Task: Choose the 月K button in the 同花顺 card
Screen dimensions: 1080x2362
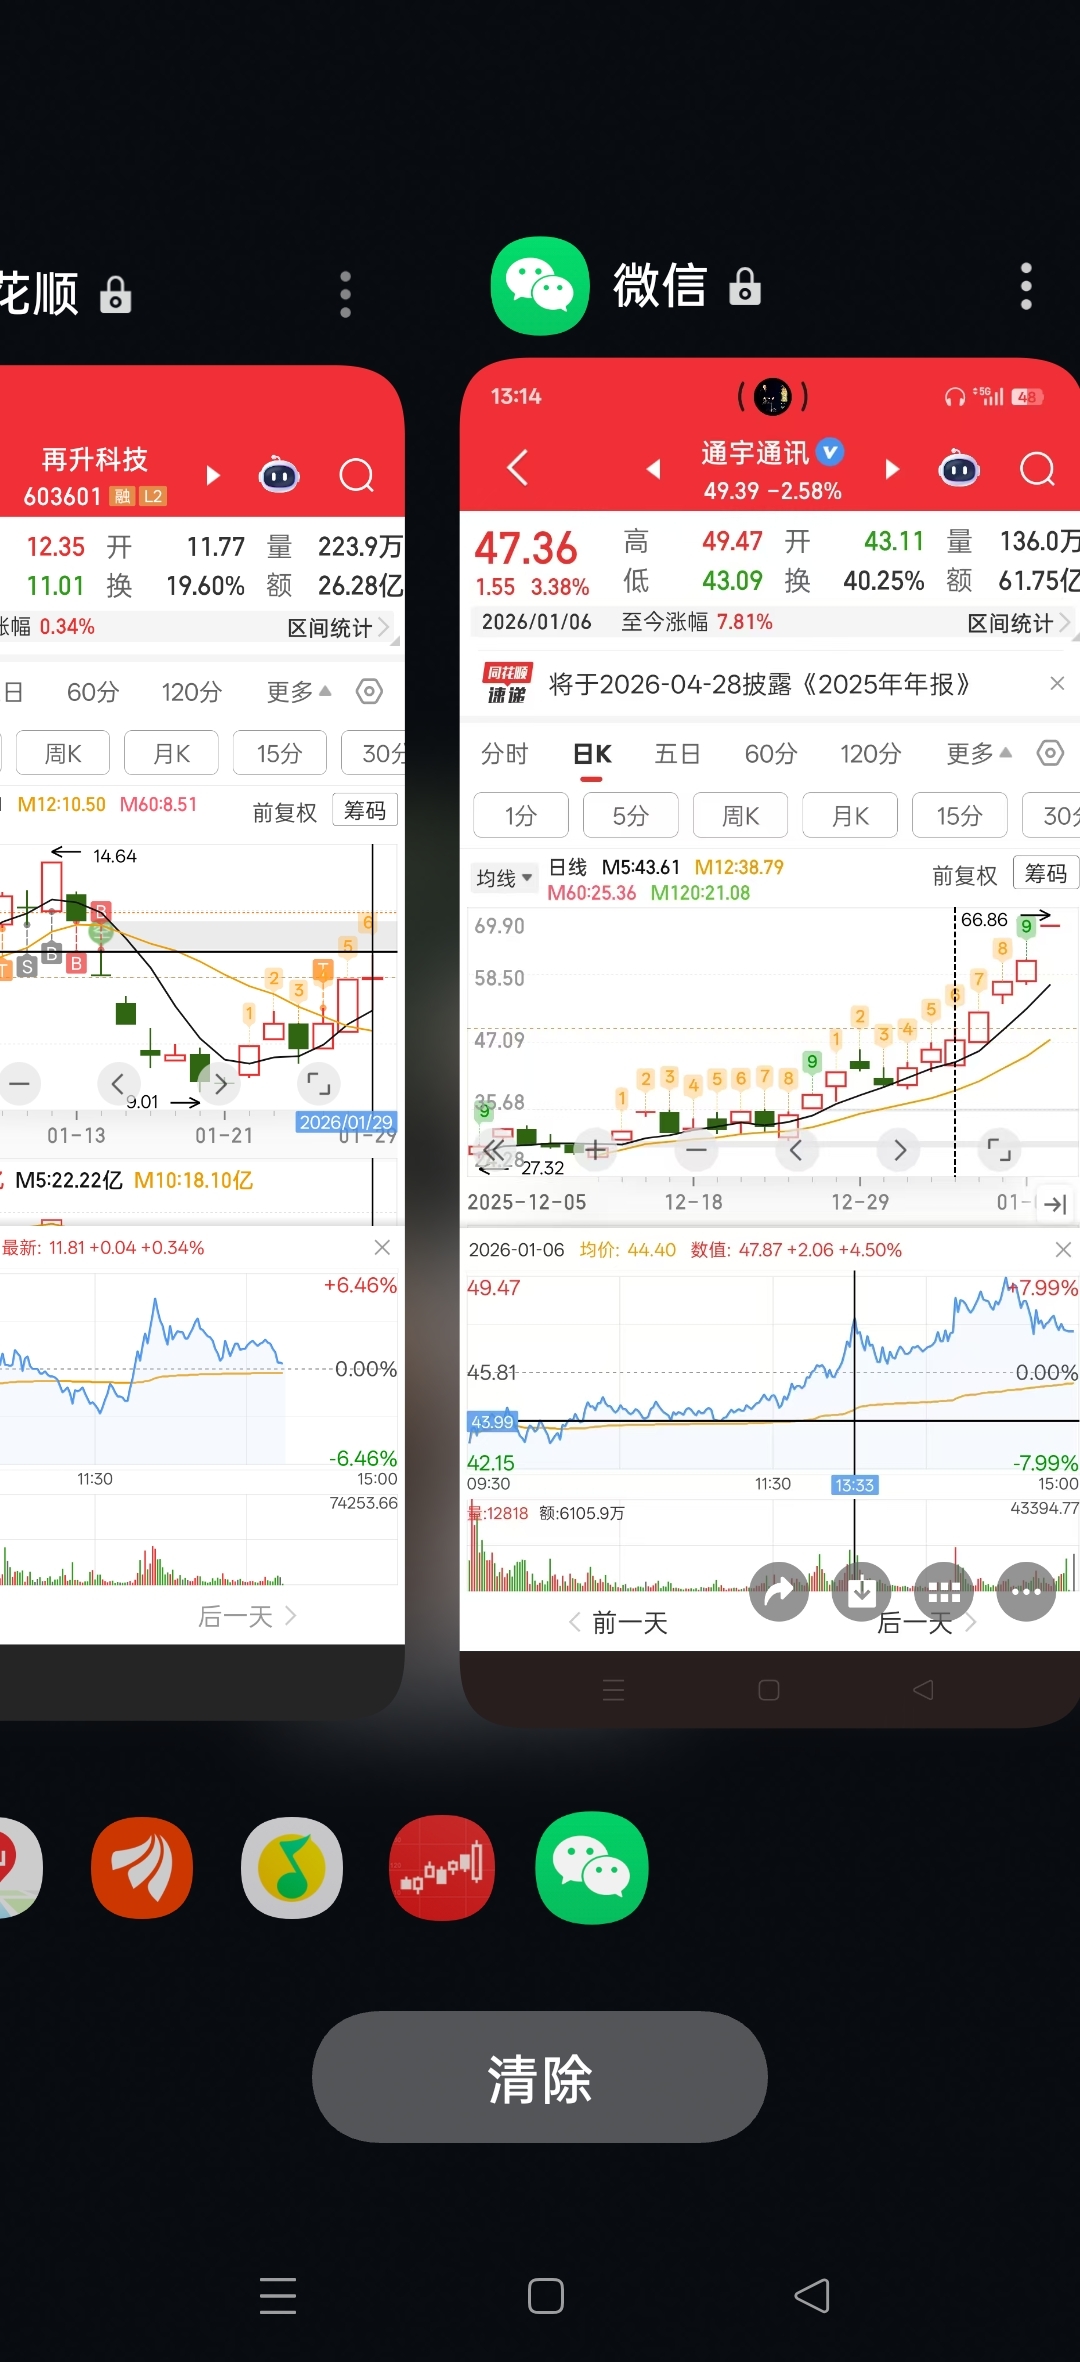Action: click(x=171, y=753)
